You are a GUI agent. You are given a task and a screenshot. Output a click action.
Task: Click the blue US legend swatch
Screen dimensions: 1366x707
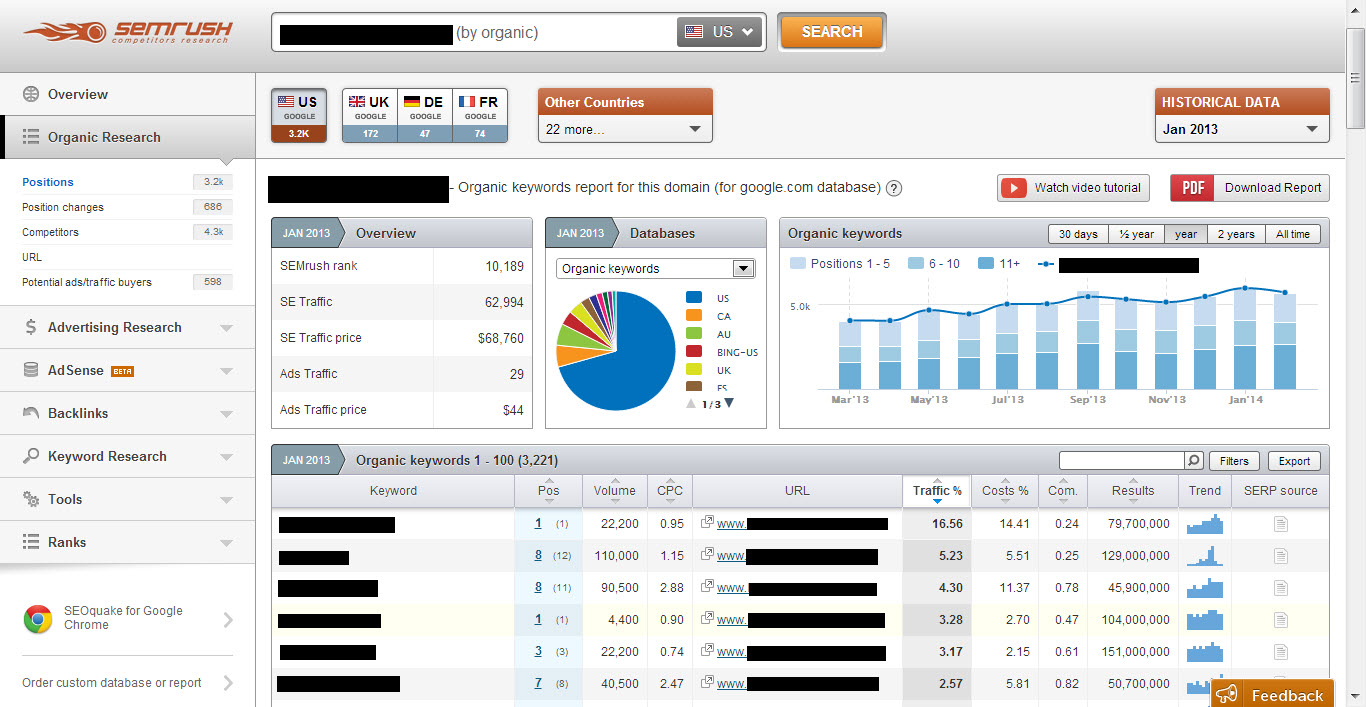pos(694,297)
